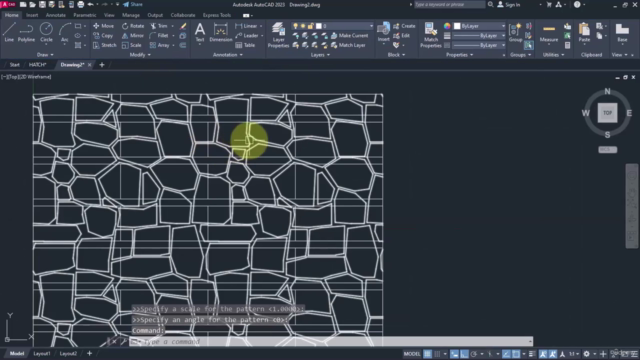
Task: Expand the Layers panel
Action: point(320,55)
